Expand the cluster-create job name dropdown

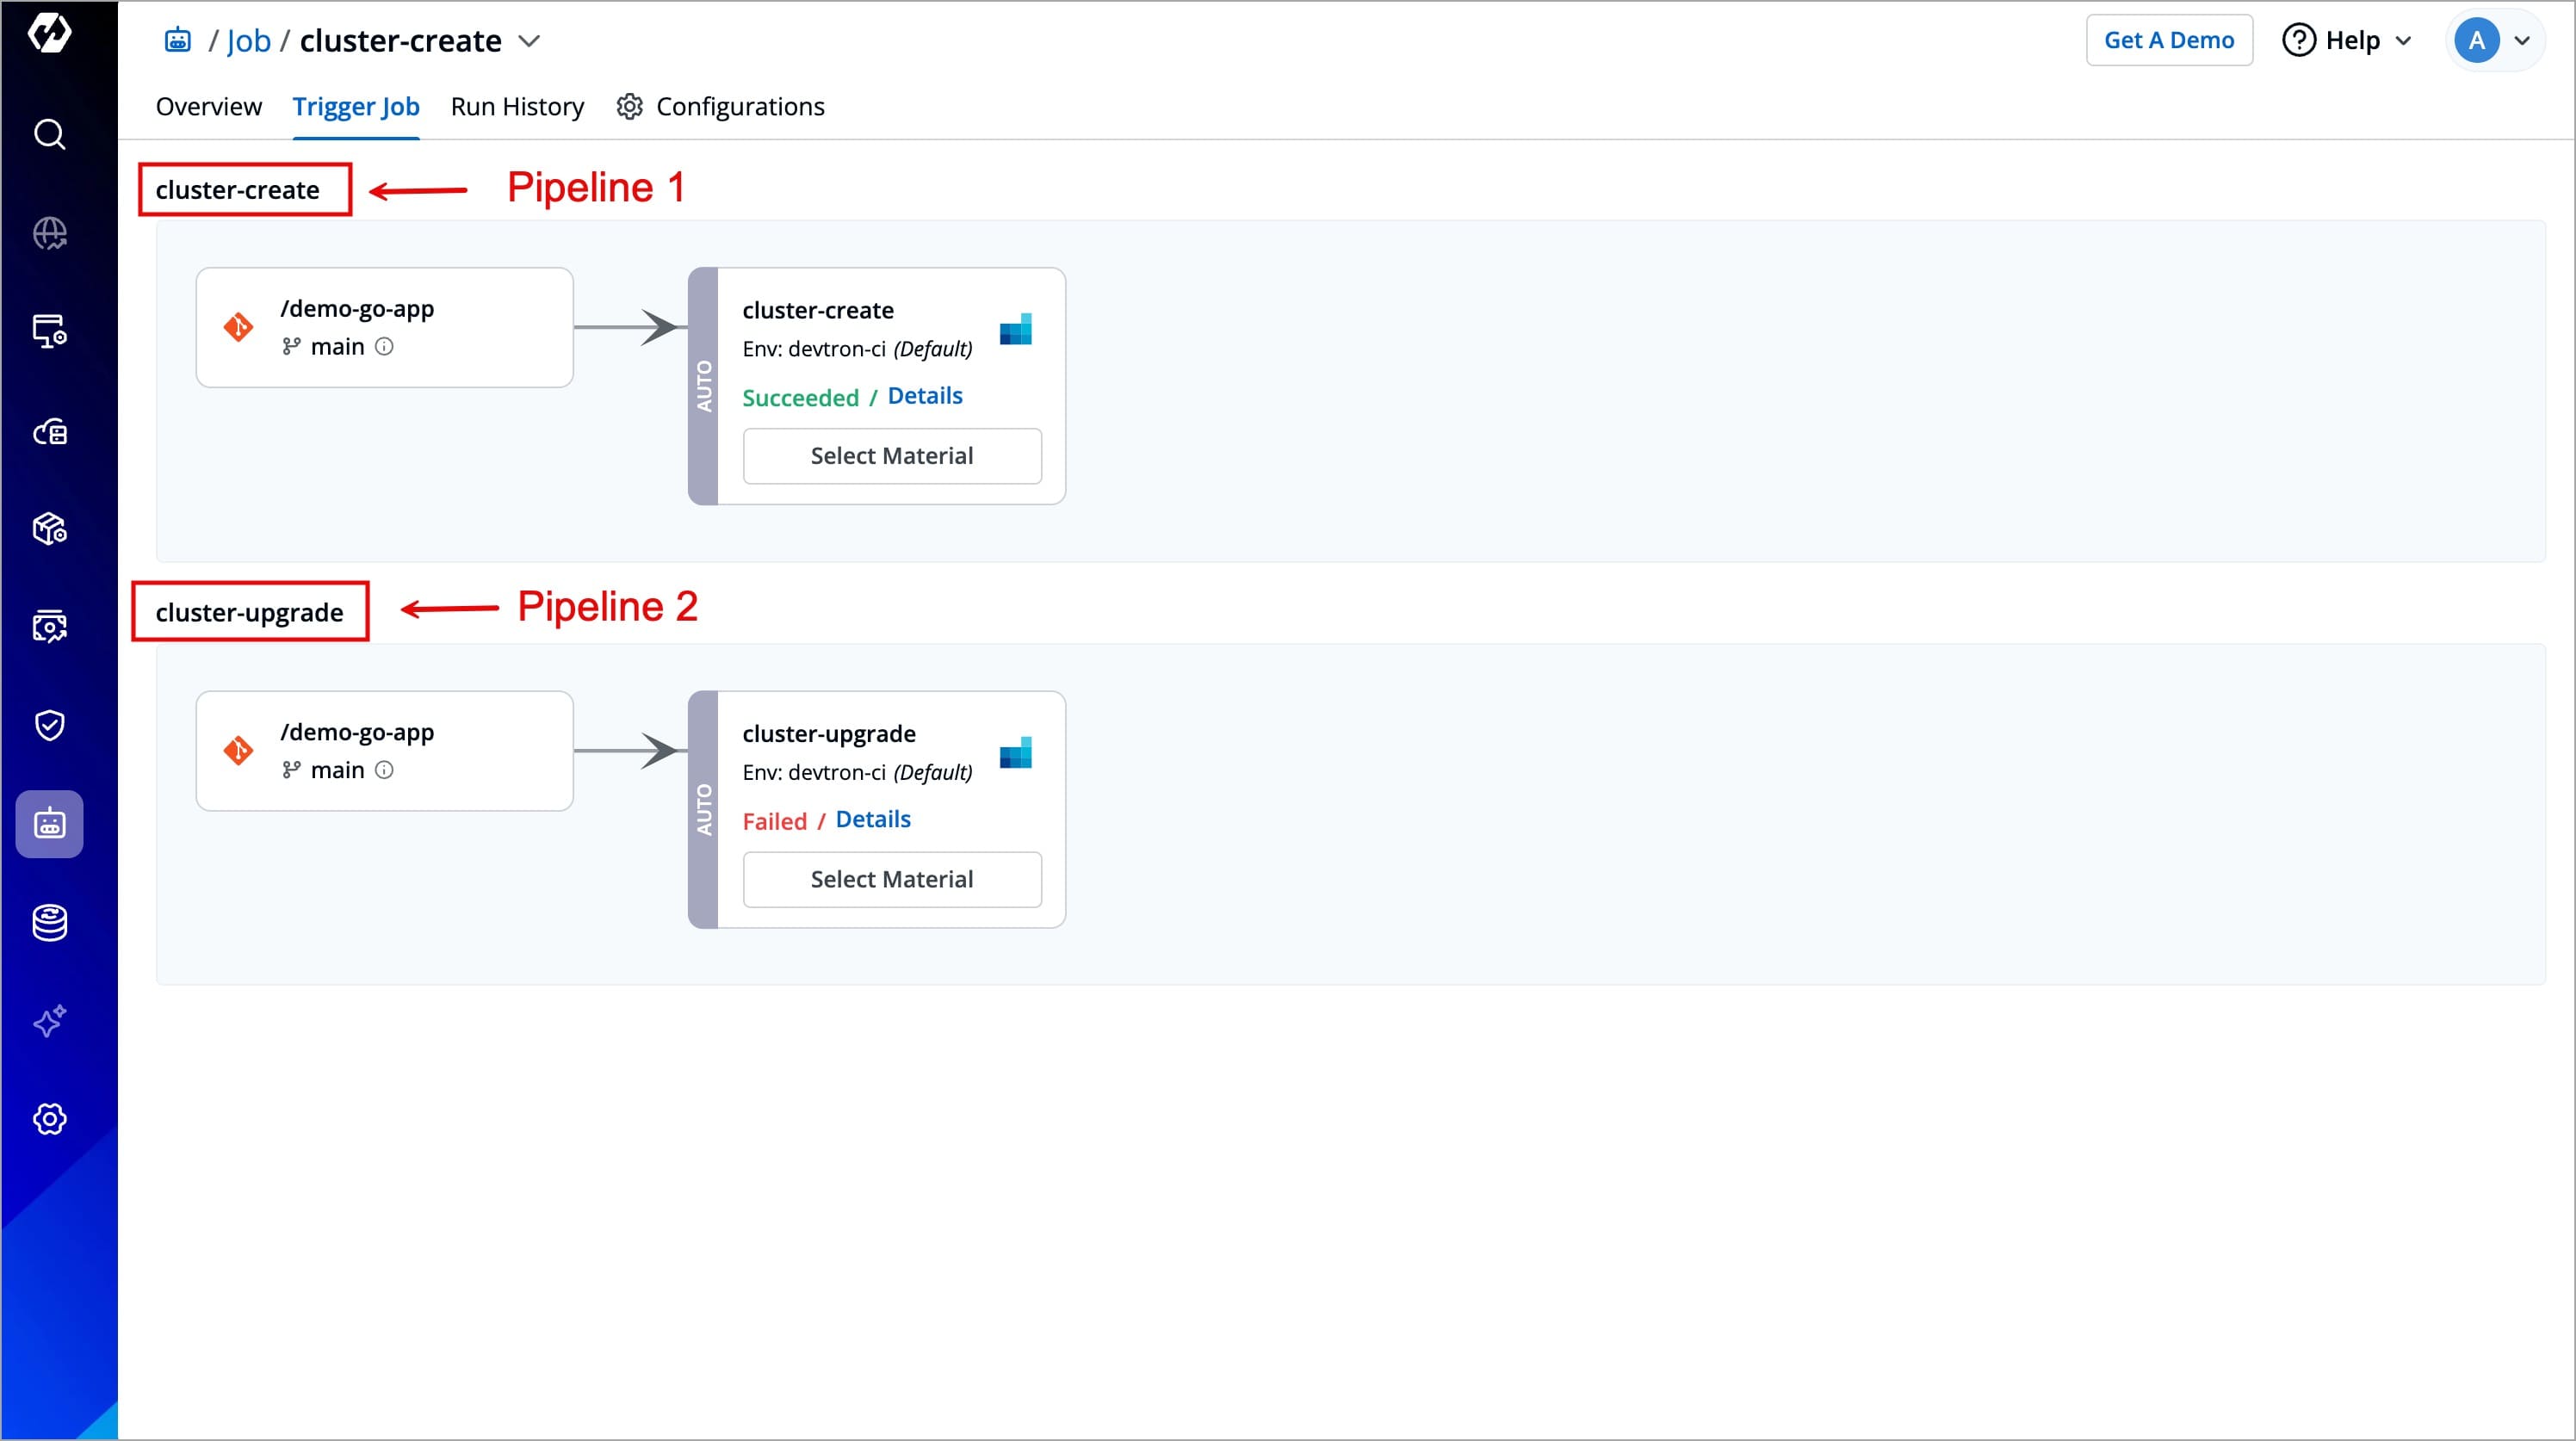tap(529, 41)
